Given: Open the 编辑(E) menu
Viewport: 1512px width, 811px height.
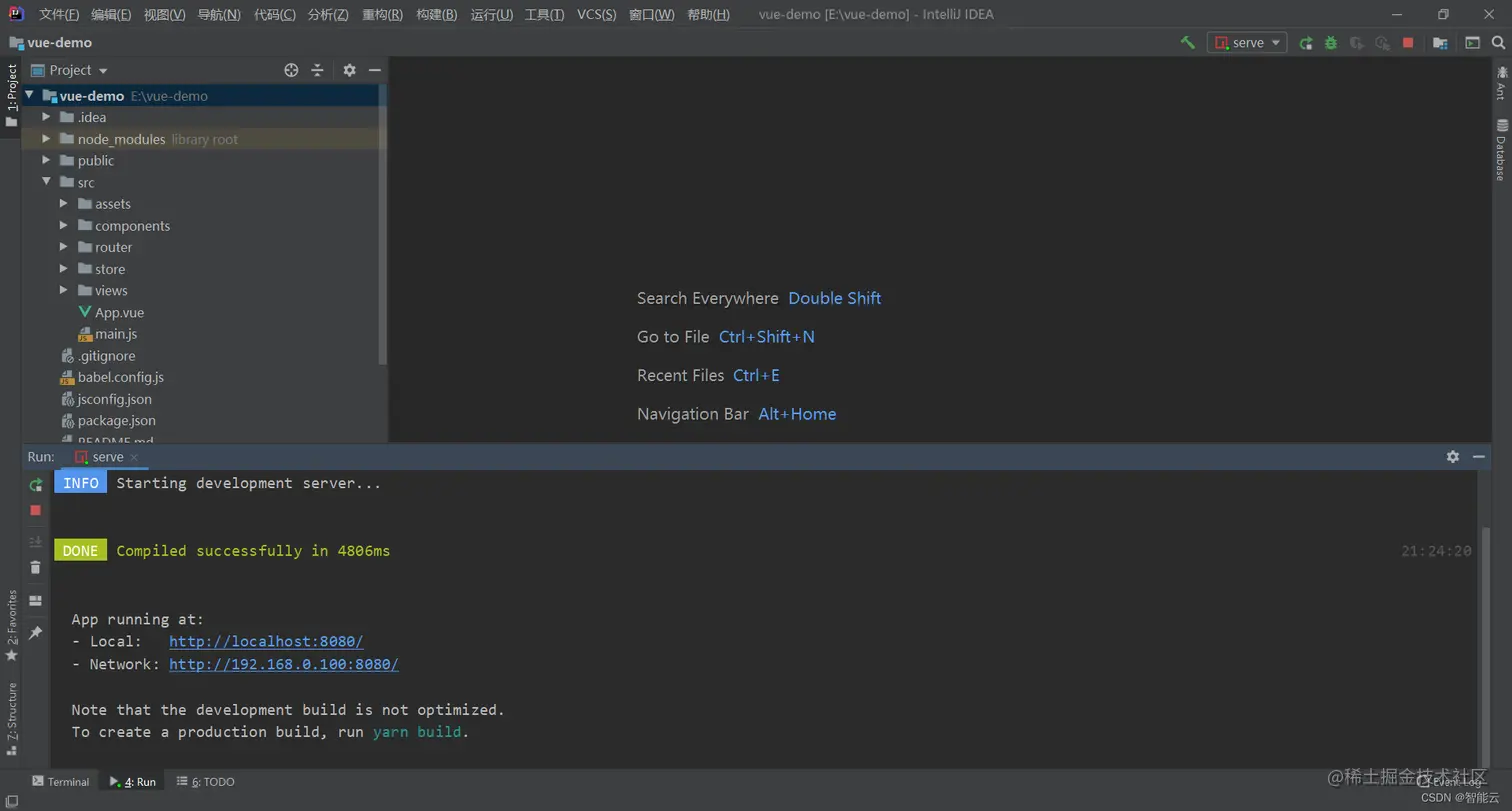Looking at the screenshot, I should point(111,15).
